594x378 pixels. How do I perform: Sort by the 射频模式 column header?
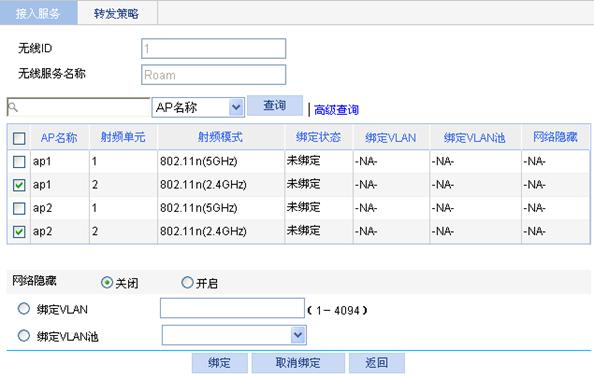tap(220, 137)
